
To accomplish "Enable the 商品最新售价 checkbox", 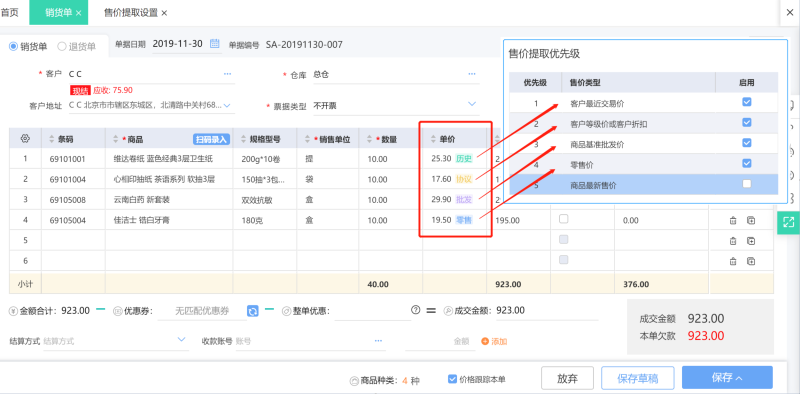I will [746, 184].
